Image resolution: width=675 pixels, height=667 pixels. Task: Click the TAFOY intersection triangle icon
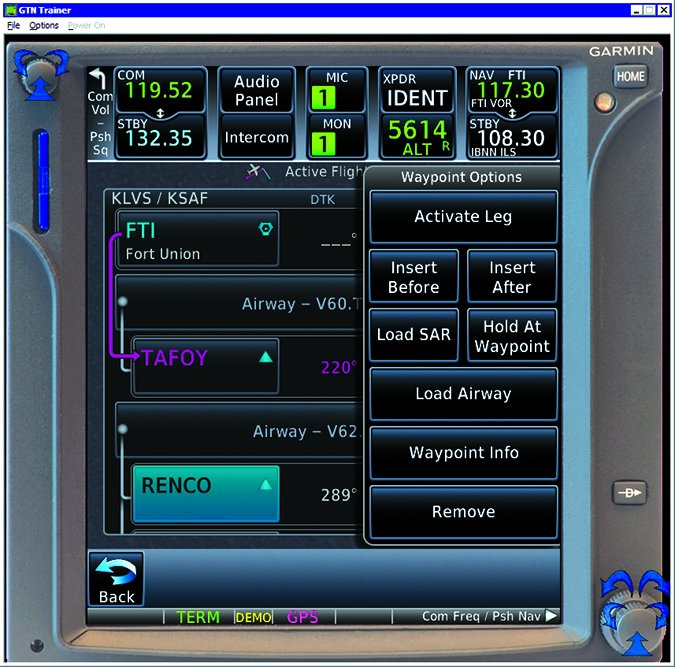(x=265, y=357)
